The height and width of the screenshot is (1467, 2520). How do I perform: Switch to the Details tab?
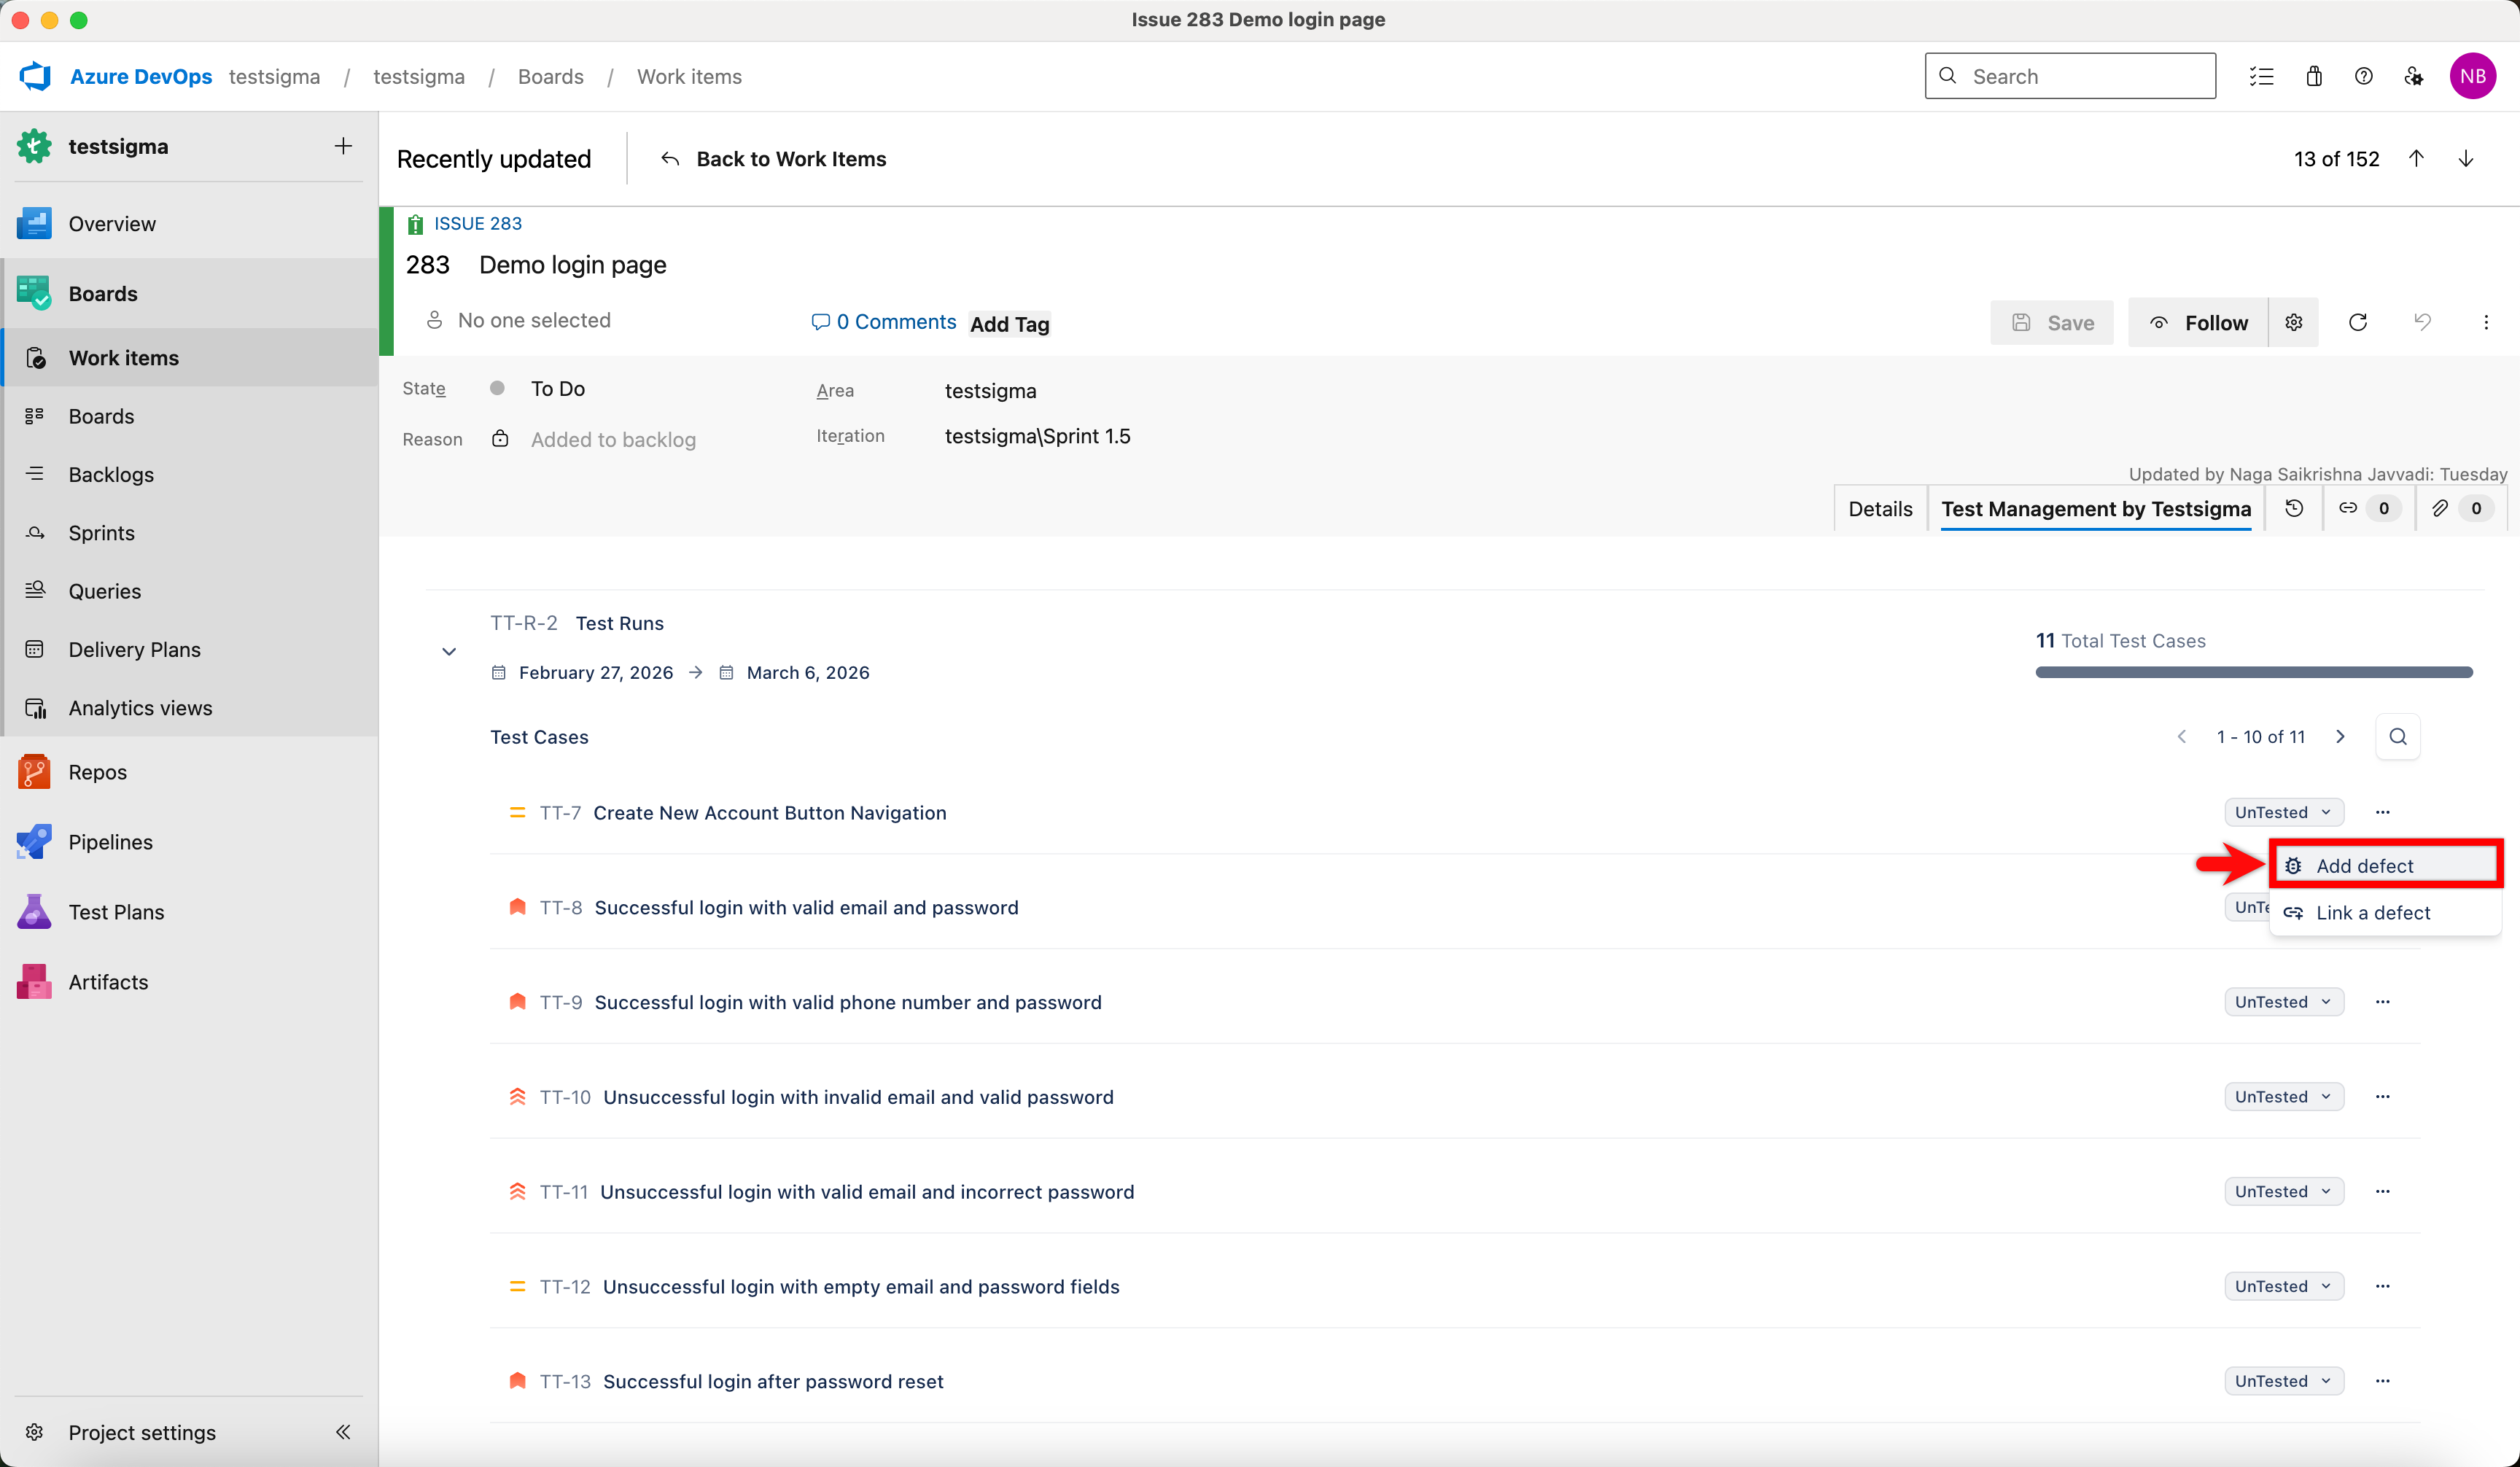coord(1880,509)
